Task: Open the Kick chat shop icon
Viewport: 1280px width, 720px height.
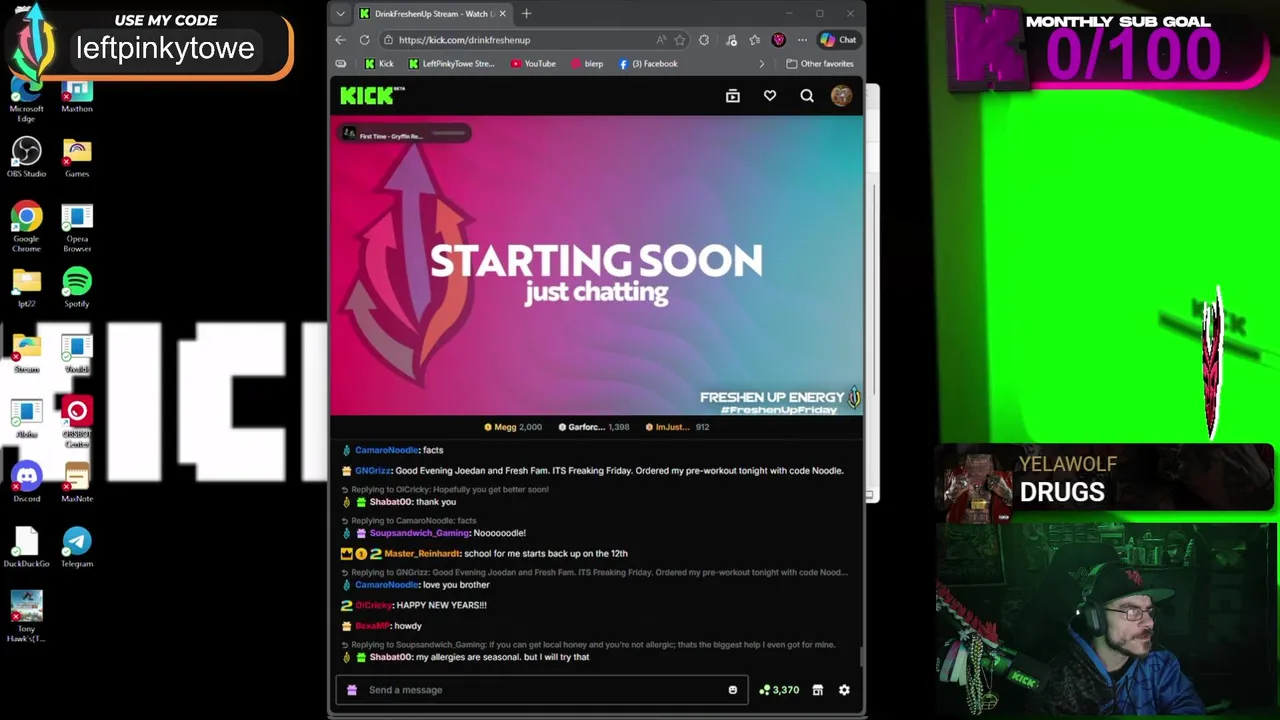Action: pyautogui.click(x=817, y=690)
